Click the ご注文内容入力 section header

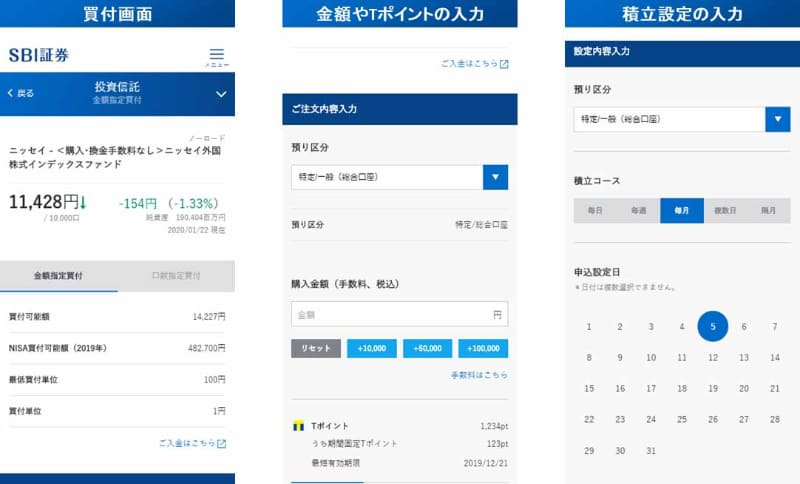tap(399, 109)
